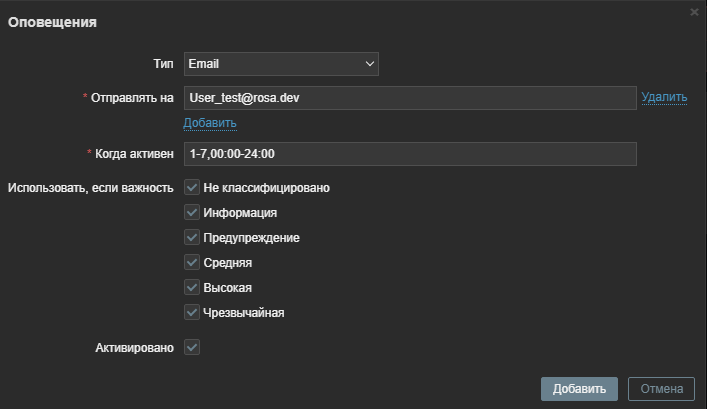
Task: Disable the Предупреждение severity checkbox
Action: point(192,237)
